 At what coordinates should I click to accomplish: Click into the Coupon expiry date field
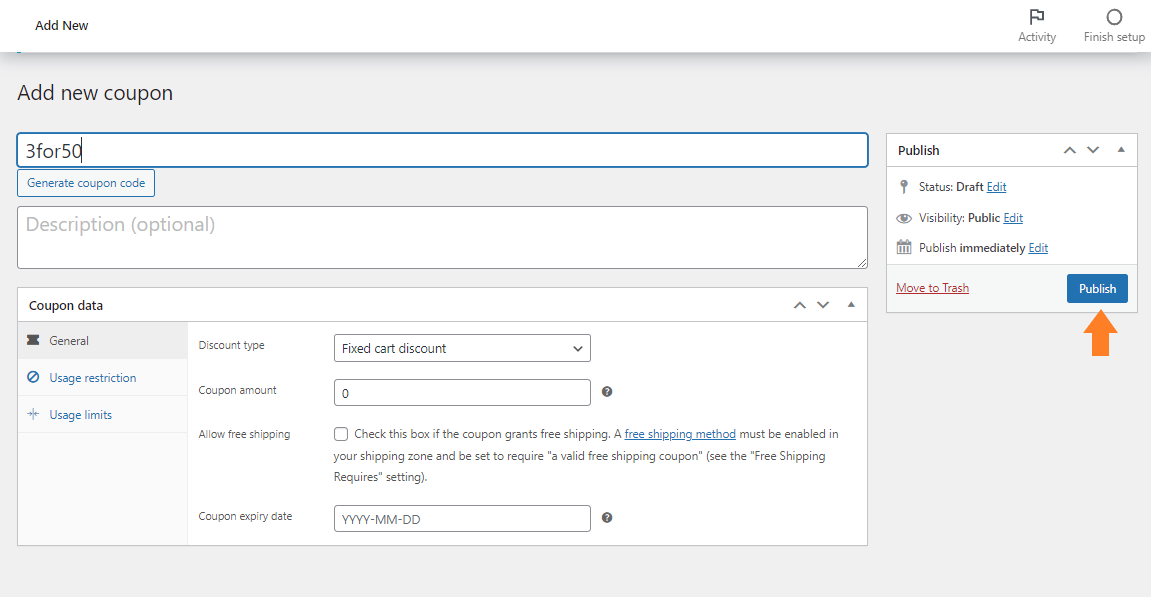[x=462, y=518]
